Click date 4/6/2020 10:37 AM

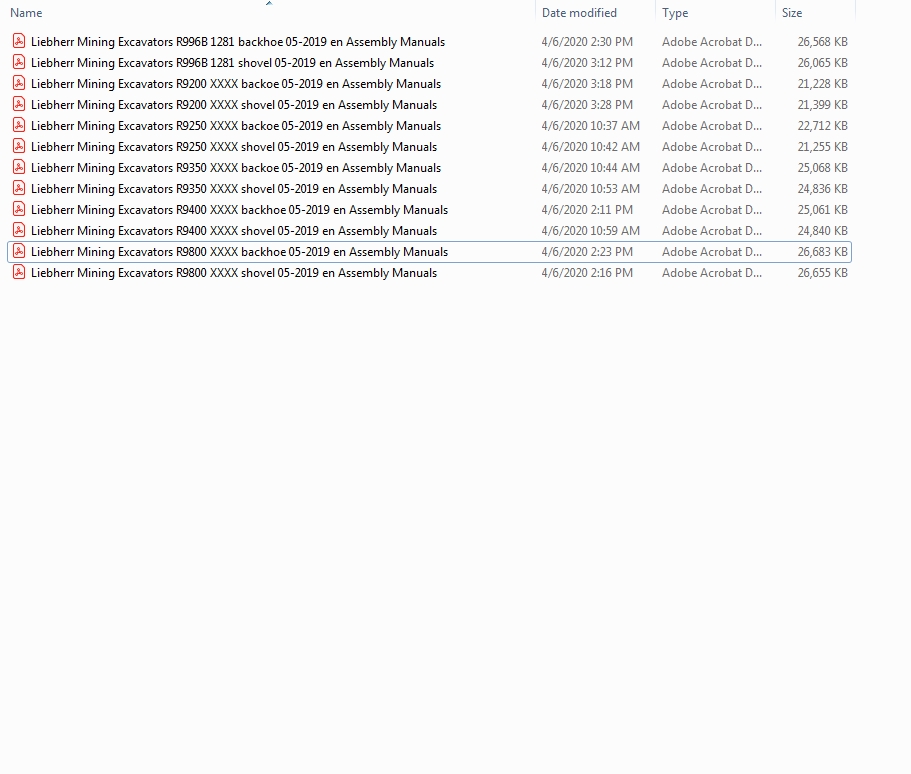pos(590,126)
